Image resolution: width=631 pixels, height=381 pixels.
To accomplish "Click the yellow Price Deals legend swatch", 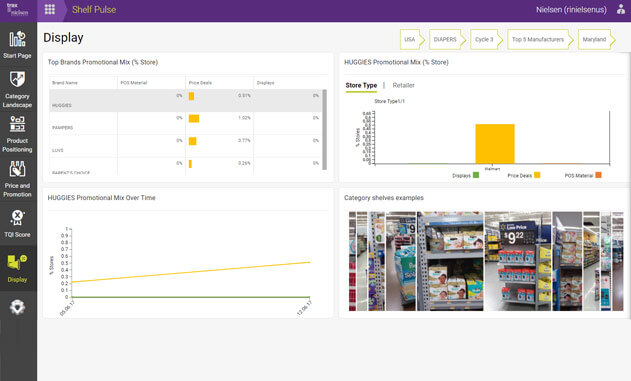I will tap(537, 175).
